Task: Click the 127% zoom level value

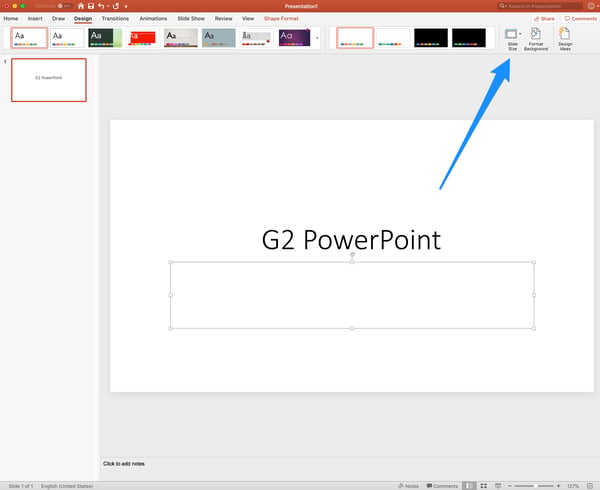Action: (573, 486)
